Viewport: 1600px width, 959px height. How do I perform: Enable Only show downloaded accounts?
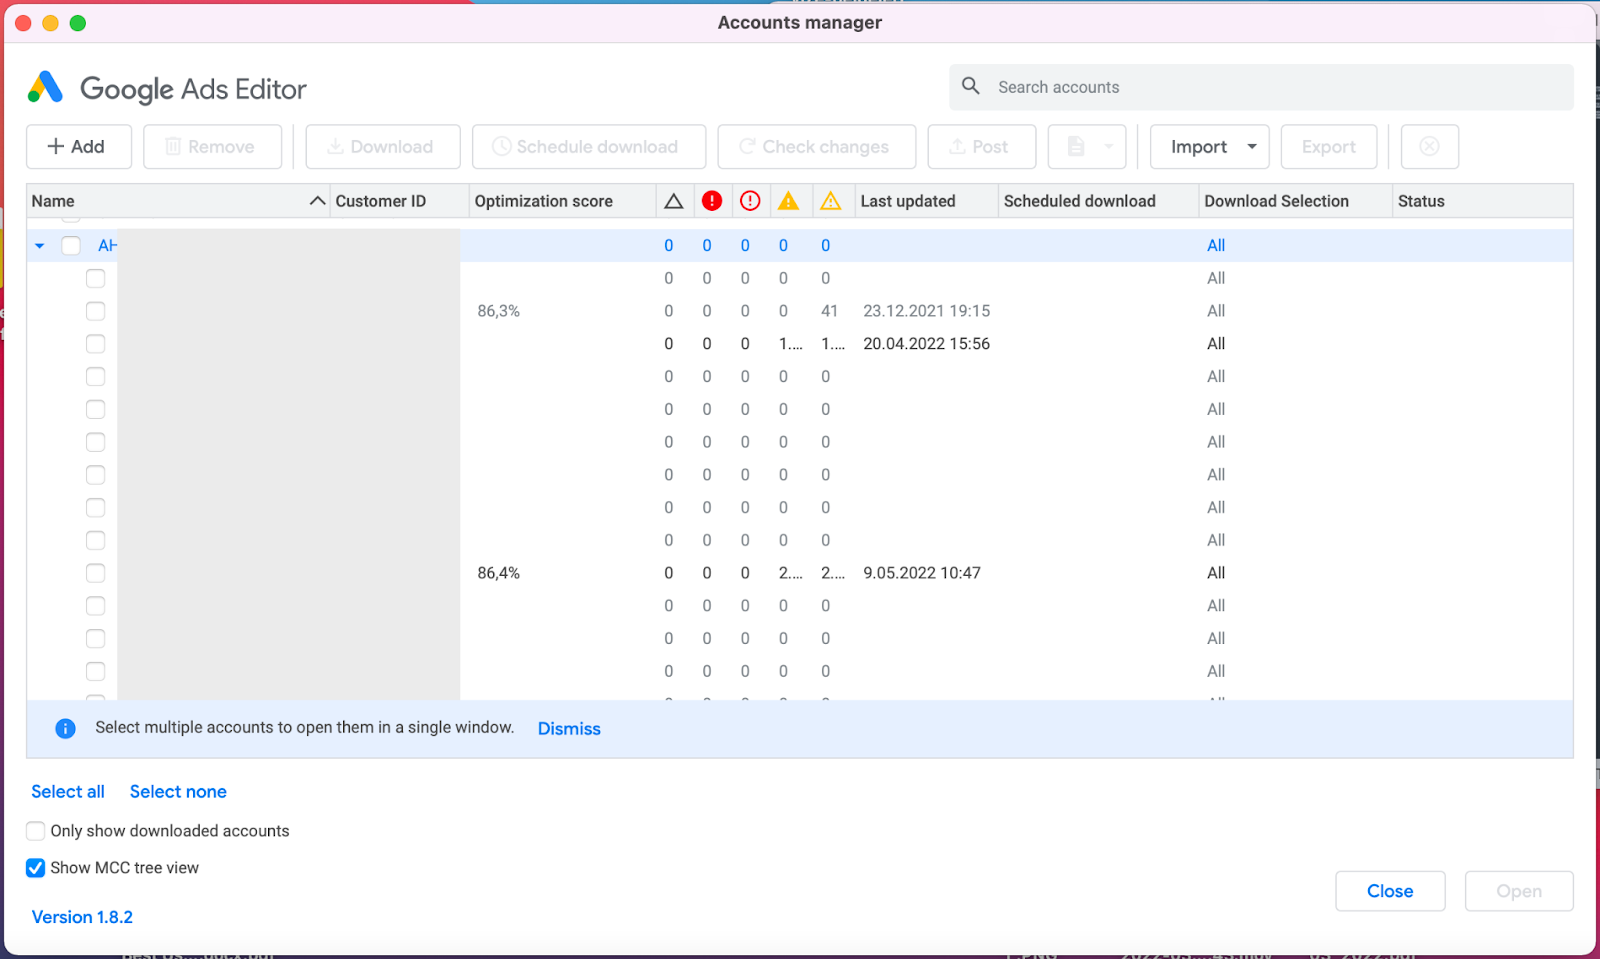(x=36, y=831)
